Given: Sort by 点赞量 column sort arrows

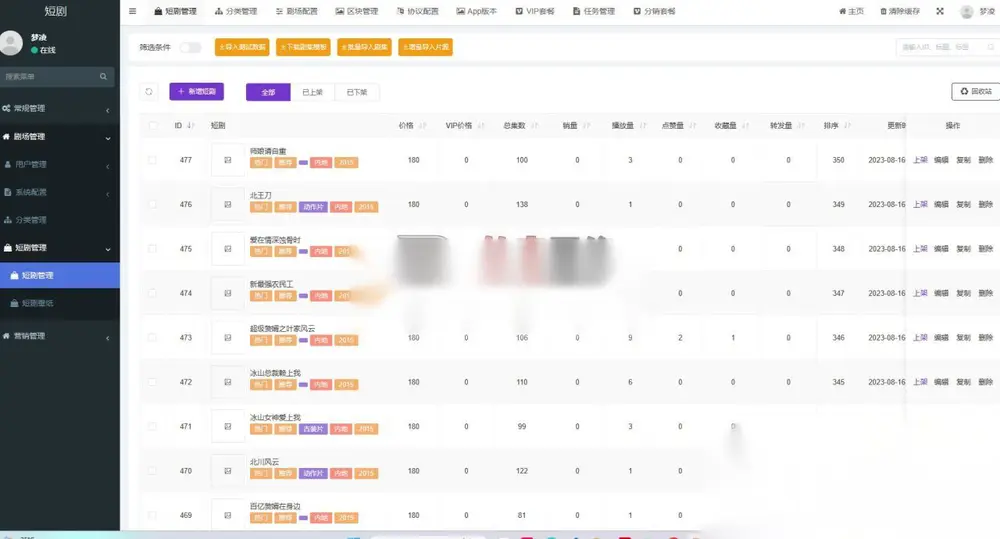Looking at the screenshot, I should [x=693, y=126].
